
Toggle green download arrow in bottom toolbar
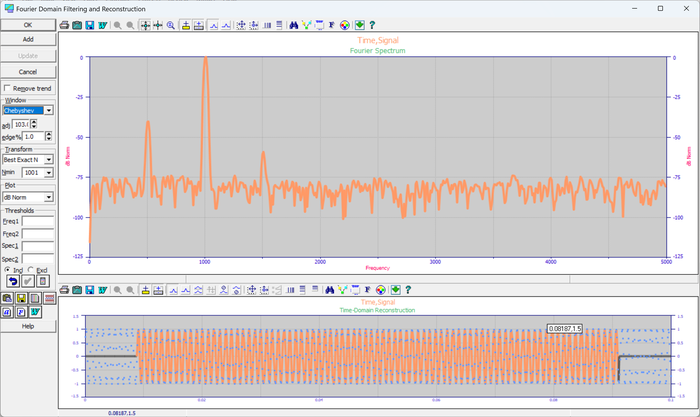(x=396, y=290)
